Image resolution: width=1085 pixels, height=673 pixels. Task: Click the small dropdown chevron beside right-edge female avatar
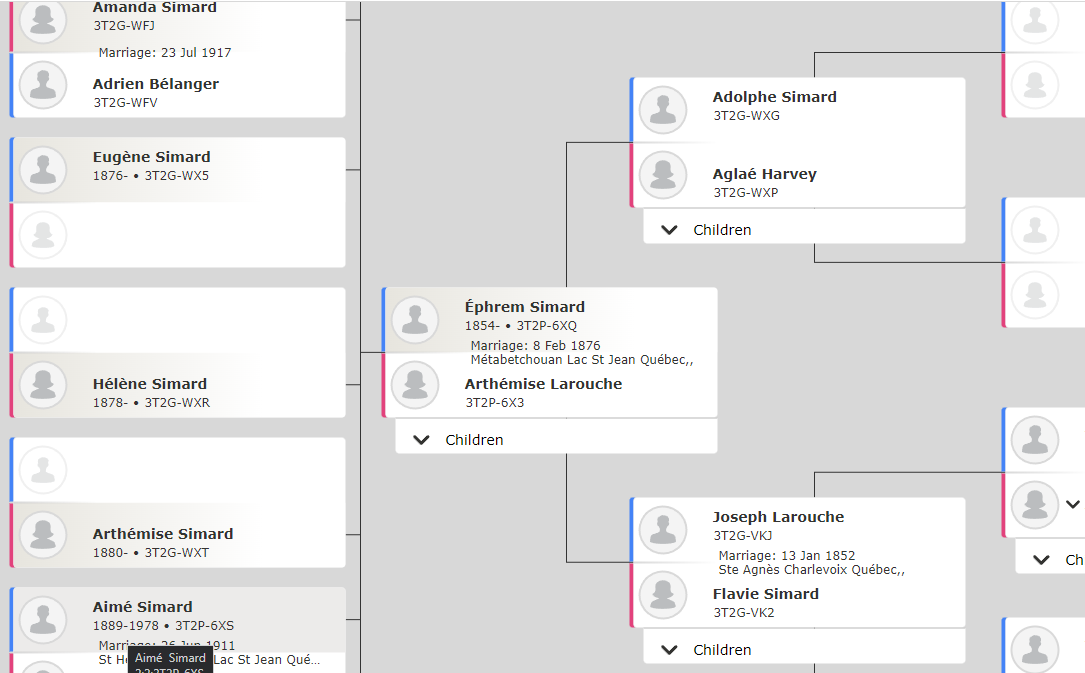pyautogui.click(x=1073, y=504)
